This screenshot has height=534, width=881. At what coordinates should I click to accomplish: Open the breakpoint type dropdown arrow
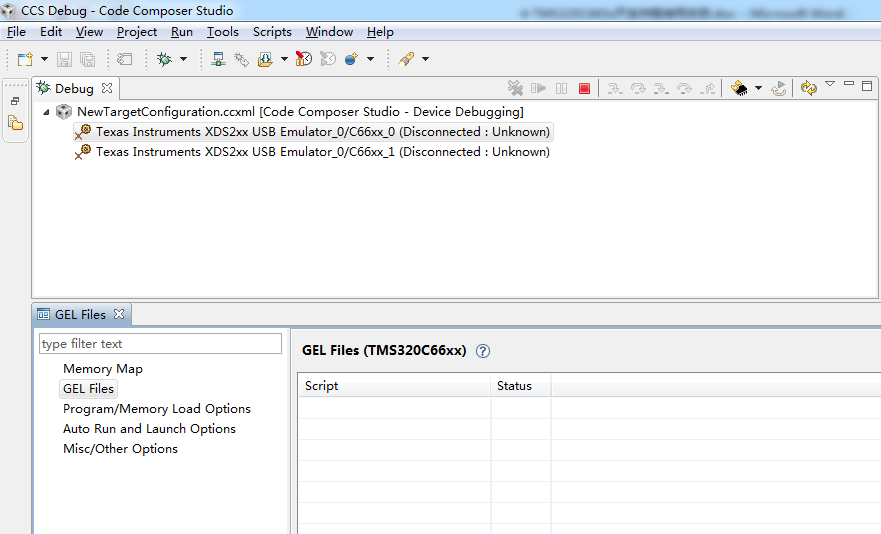370,59
